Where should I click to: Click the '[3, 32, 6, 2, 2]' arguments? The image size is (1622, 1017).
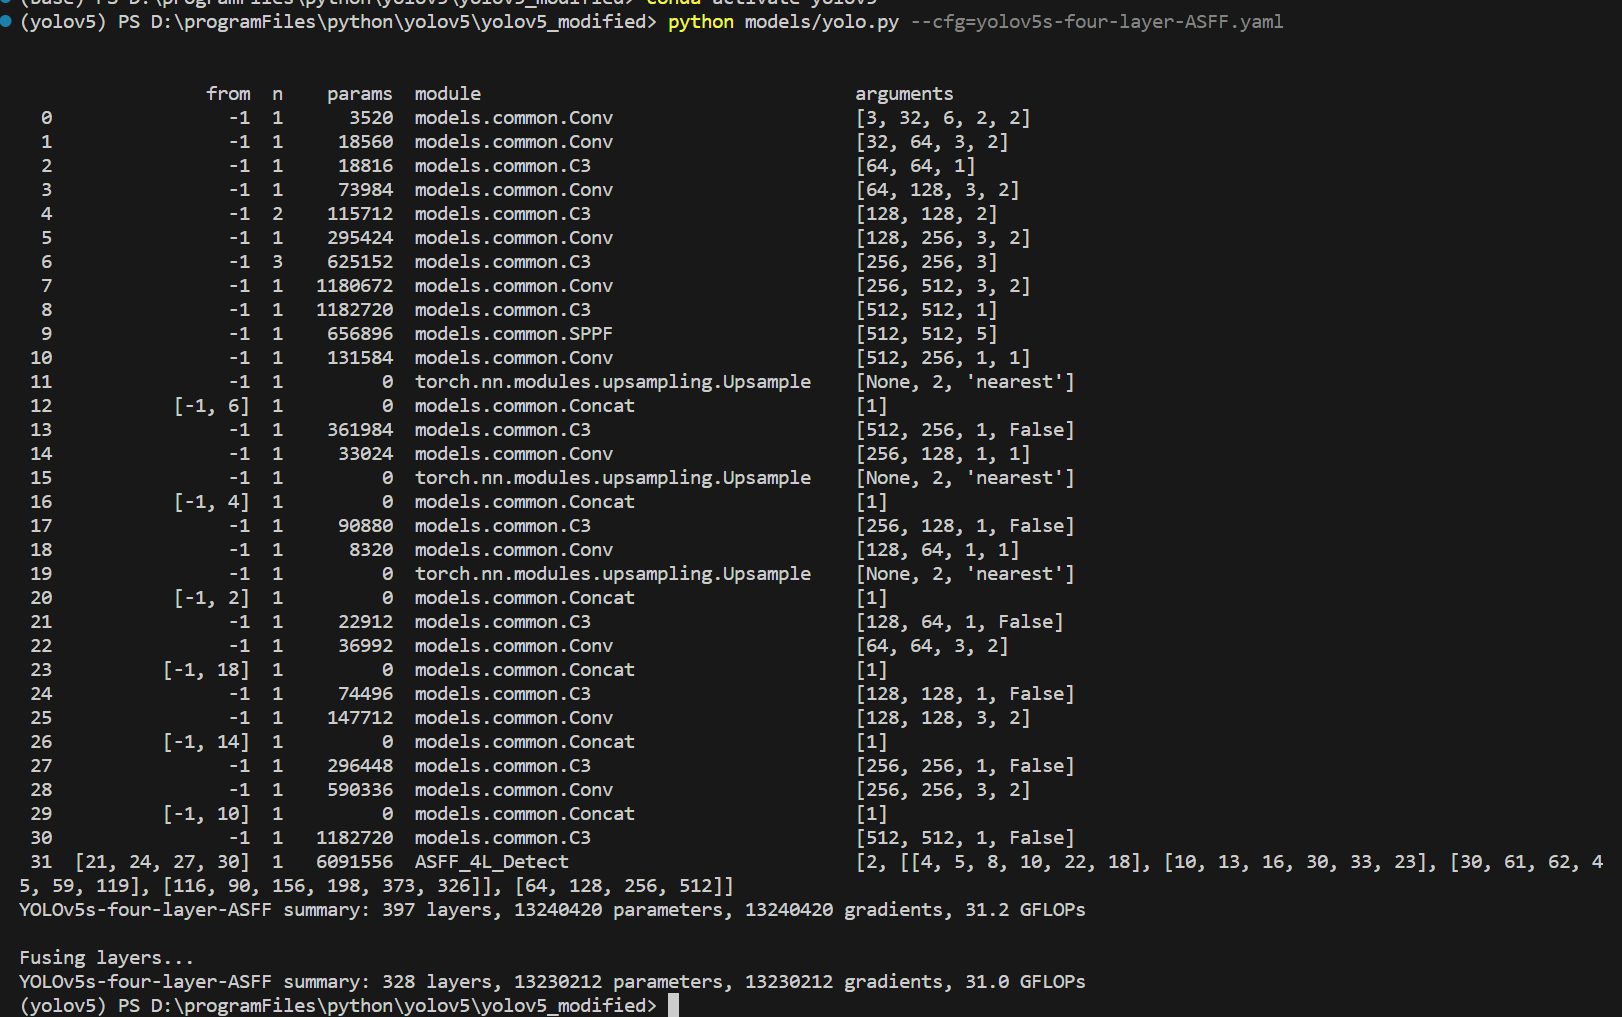click(x=943, y=117)
